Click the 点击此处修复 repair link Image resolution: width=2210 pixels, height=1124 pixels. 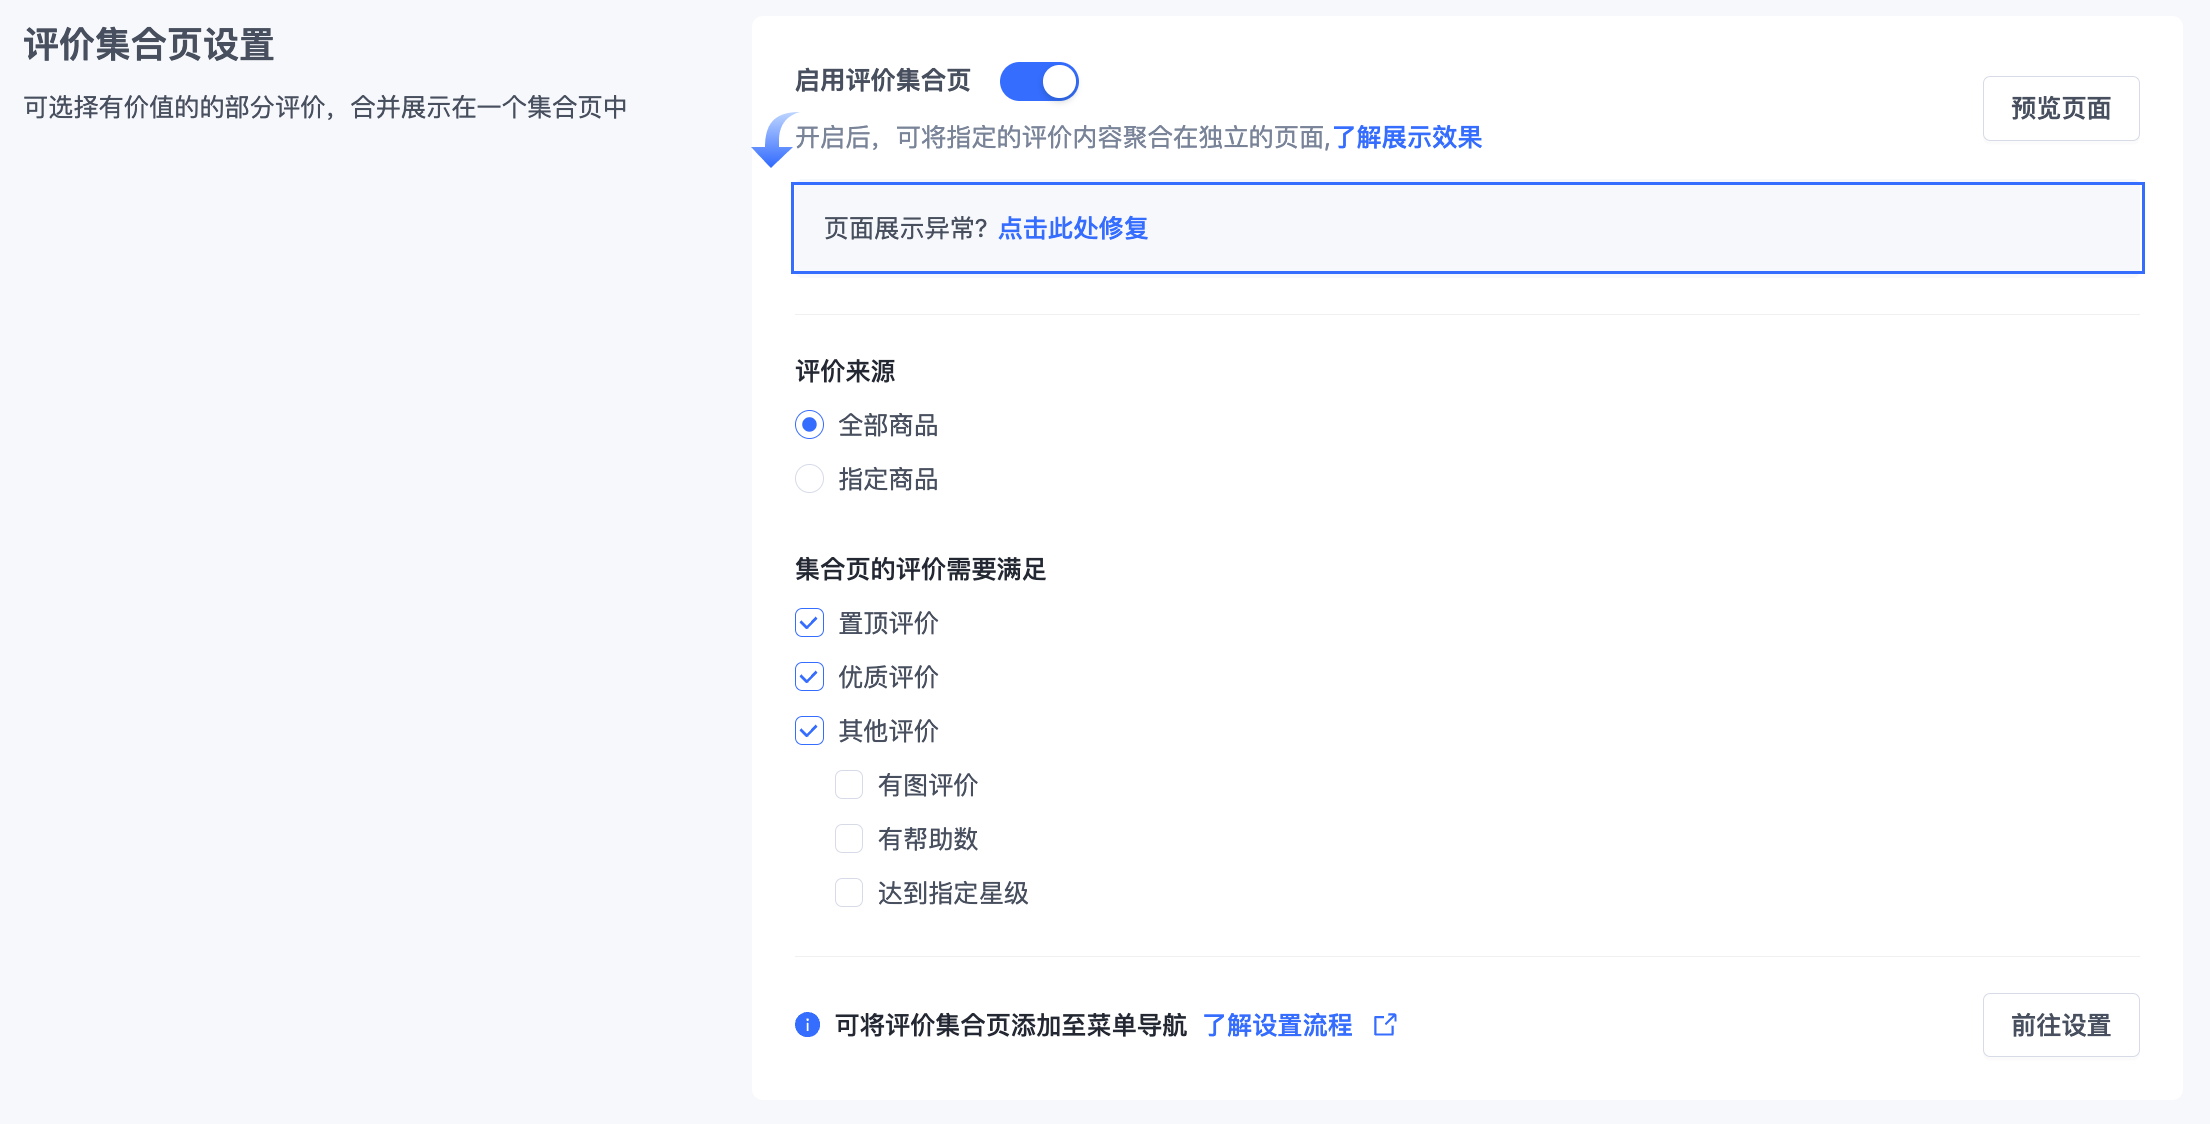tap(1071, 228)
